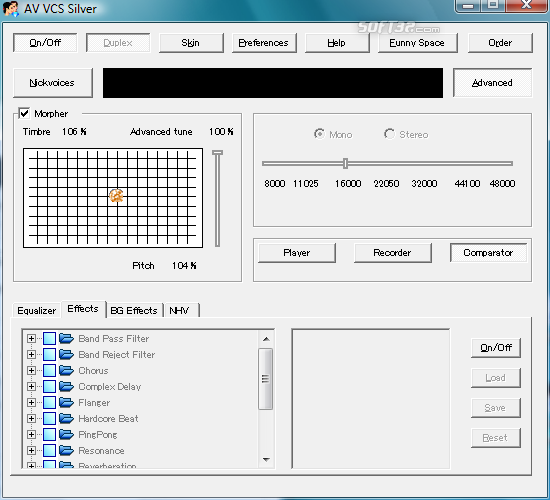Select the Hardcore Beat label
The width and height of the screenshot is (550, 500).
108,419
